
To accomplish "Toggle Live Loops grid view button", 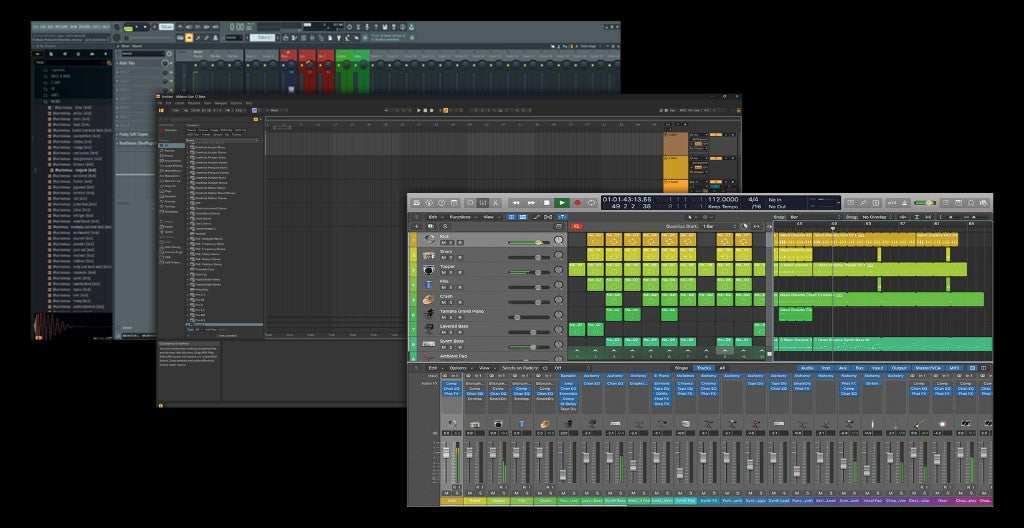I will [x=512, y=217].
